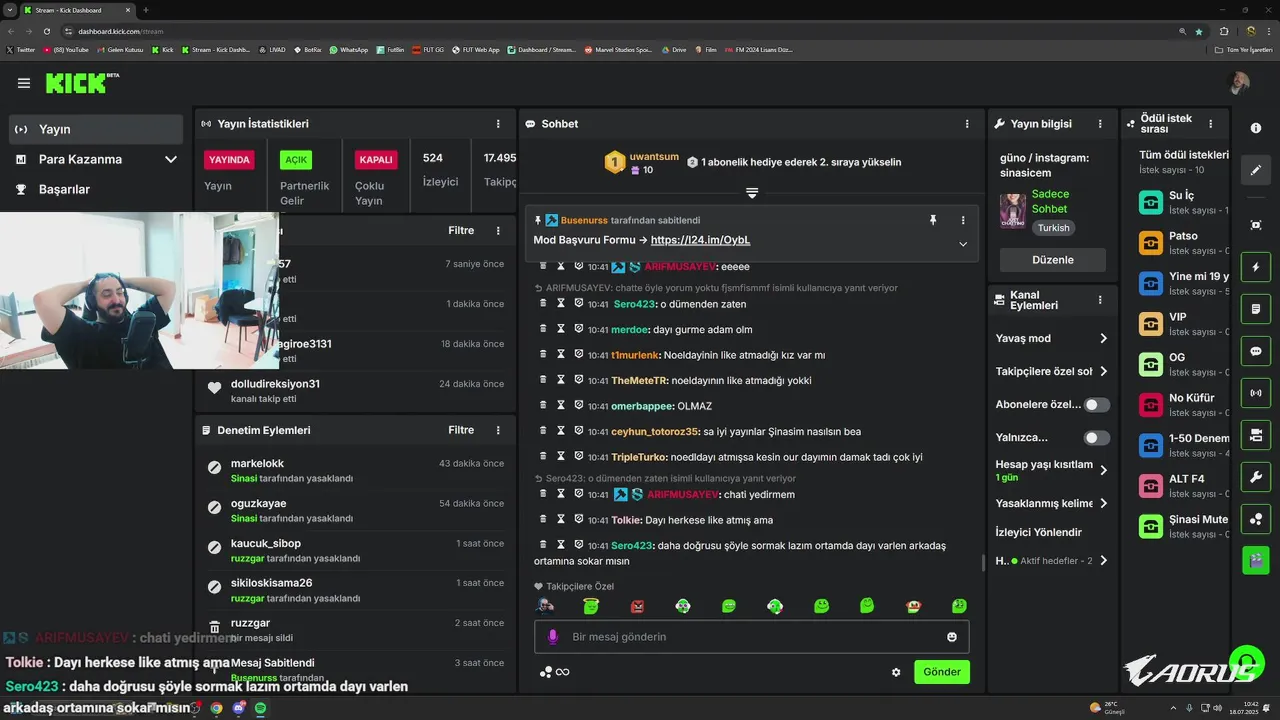Open Yayın bilgisi three-dot menu

click(x=1100, y=124)
